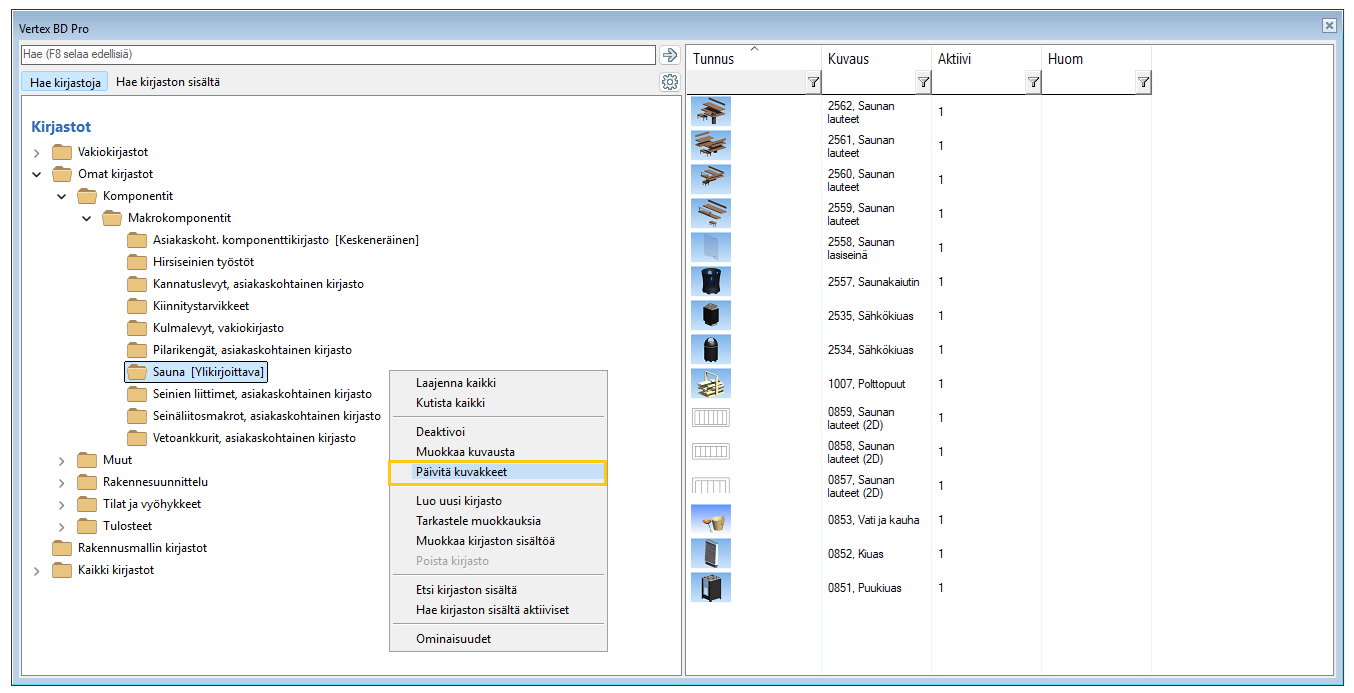Screen dimensions: 1354x693
Task: Select thumbnail for 2560, Saunan lauteet
Action: [x=711, y=180]
